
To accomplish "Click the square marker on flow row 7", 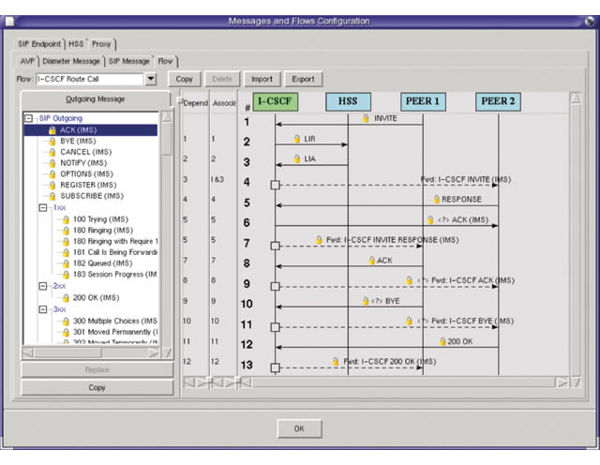I will [x=275, y=246].
